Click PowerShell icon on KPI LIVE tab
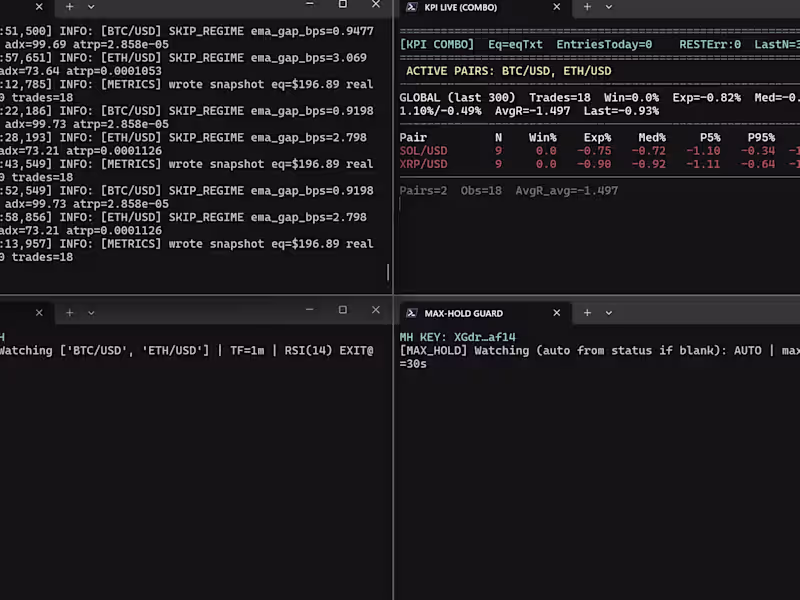Viewport: 800px width, 600px height. pyautogui.click(x=412, y=7)
